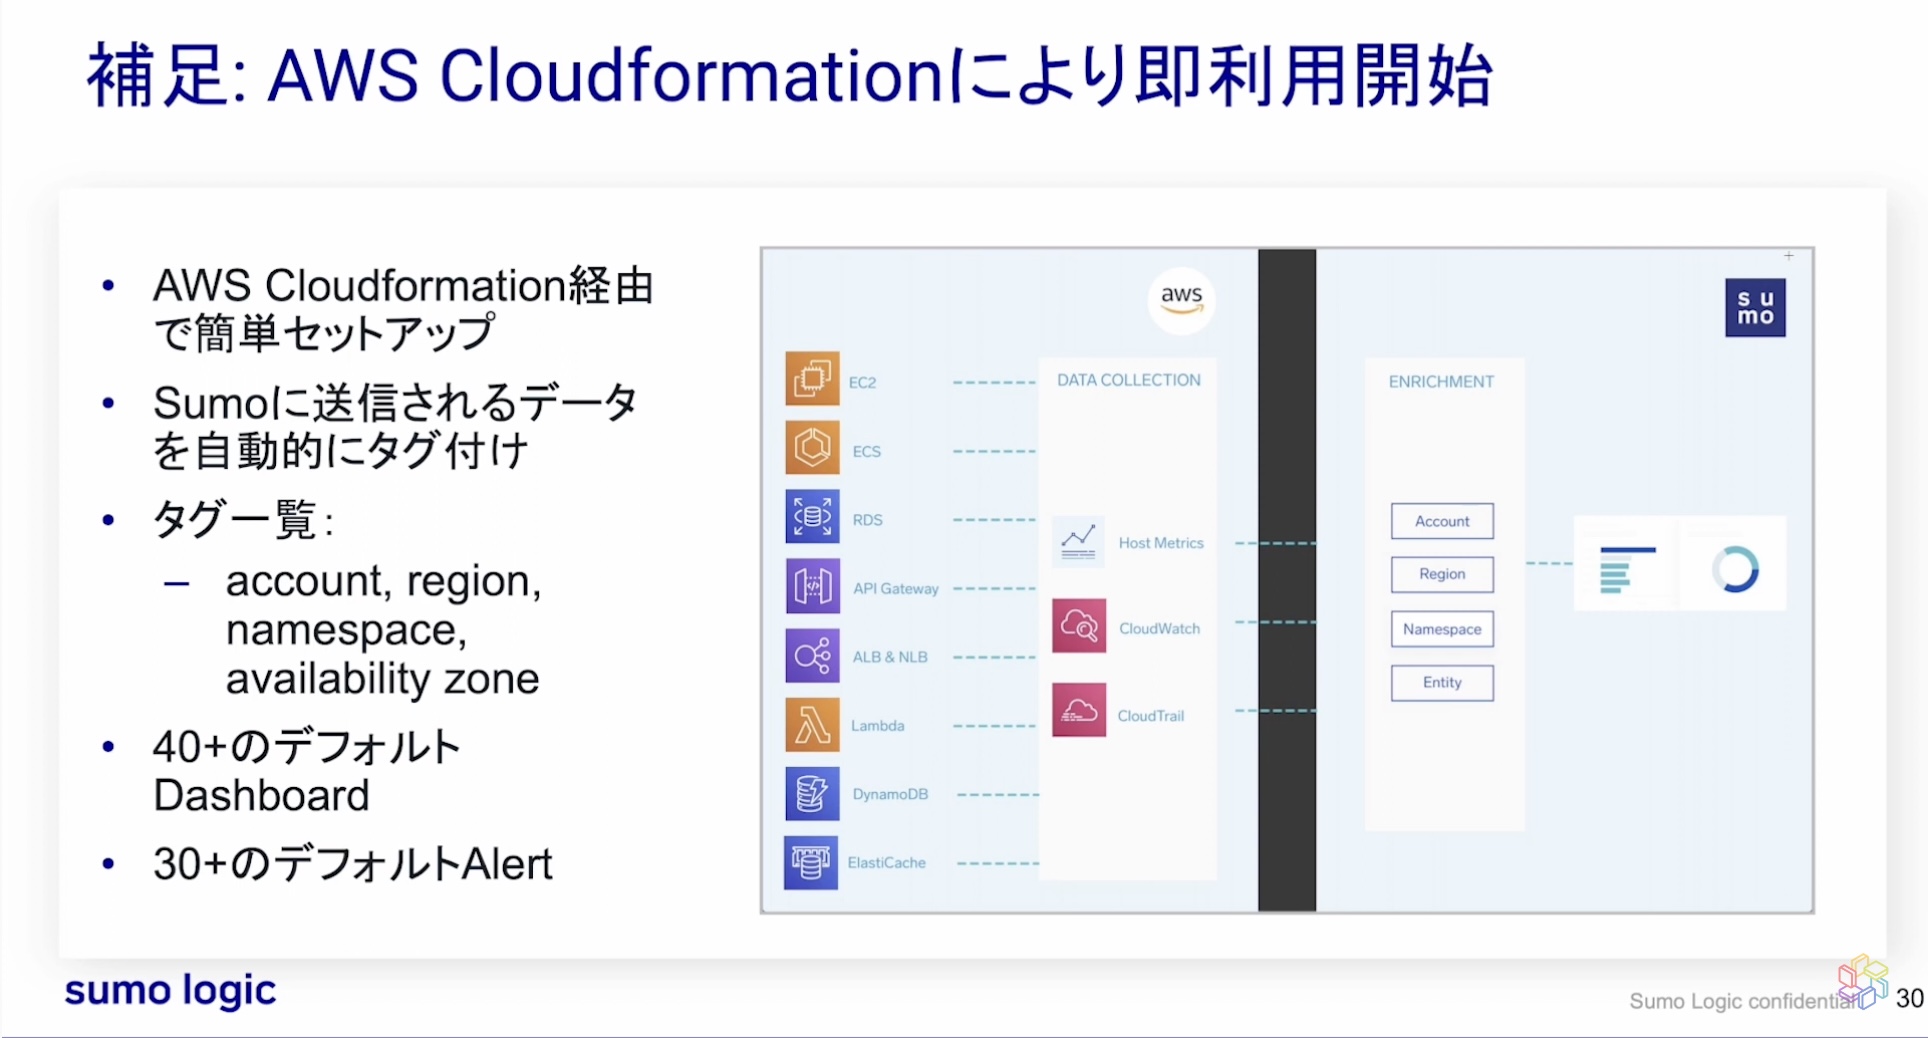Click the Lambda function icon
1928x1038 pixels.
[812, 724]
